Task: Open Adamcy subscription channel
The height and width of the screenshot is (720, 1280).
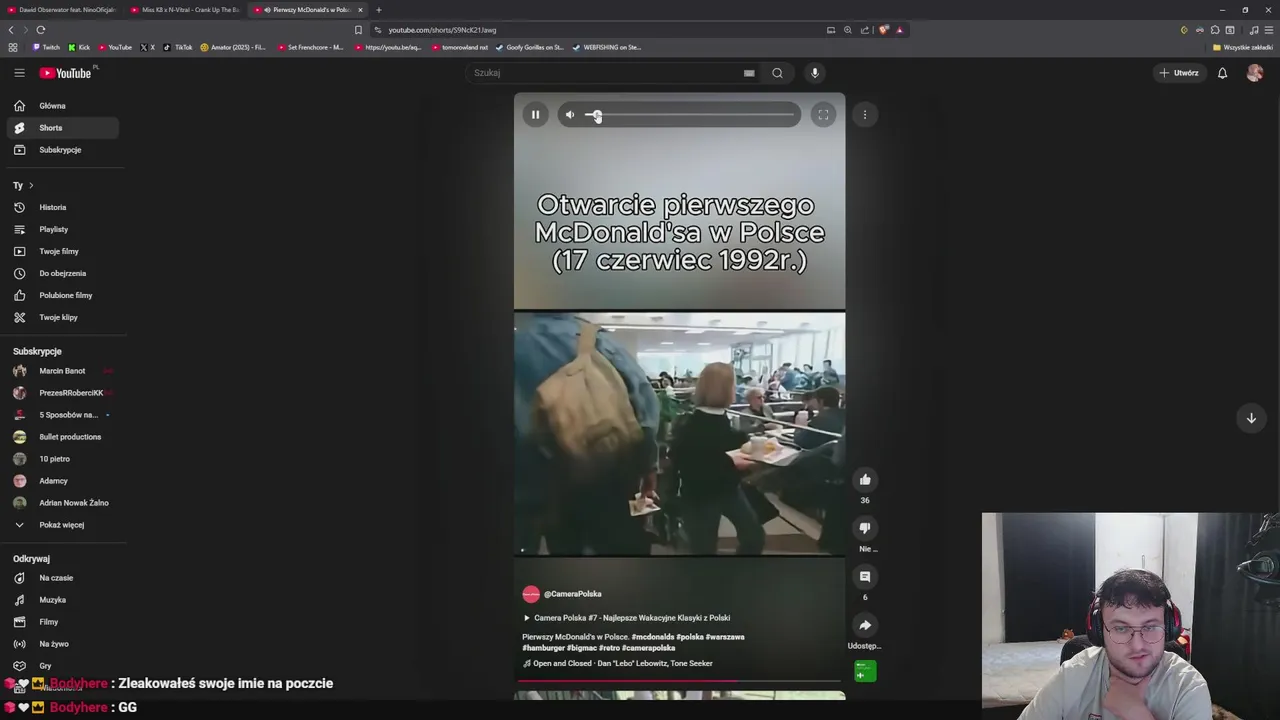Action: [x=62, y=481]
